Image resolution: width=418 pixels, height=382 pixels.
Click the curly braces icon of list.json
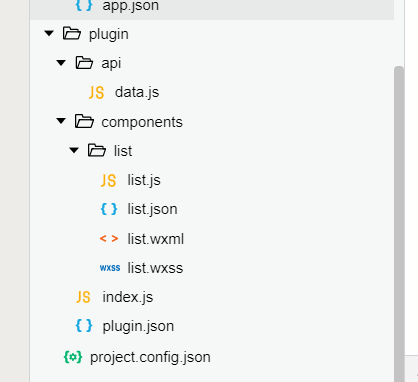pyautogui.click(x=109, y=209)
